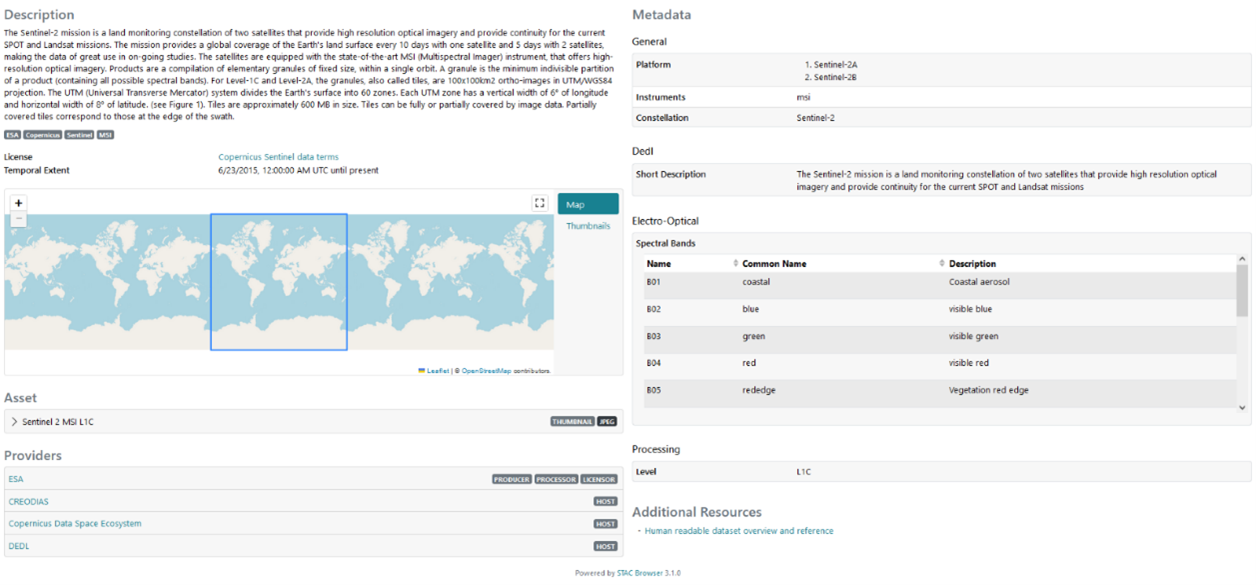Click the JPEG badge on the asset row
Viewport: 1256px width, 585px height.
605,421
